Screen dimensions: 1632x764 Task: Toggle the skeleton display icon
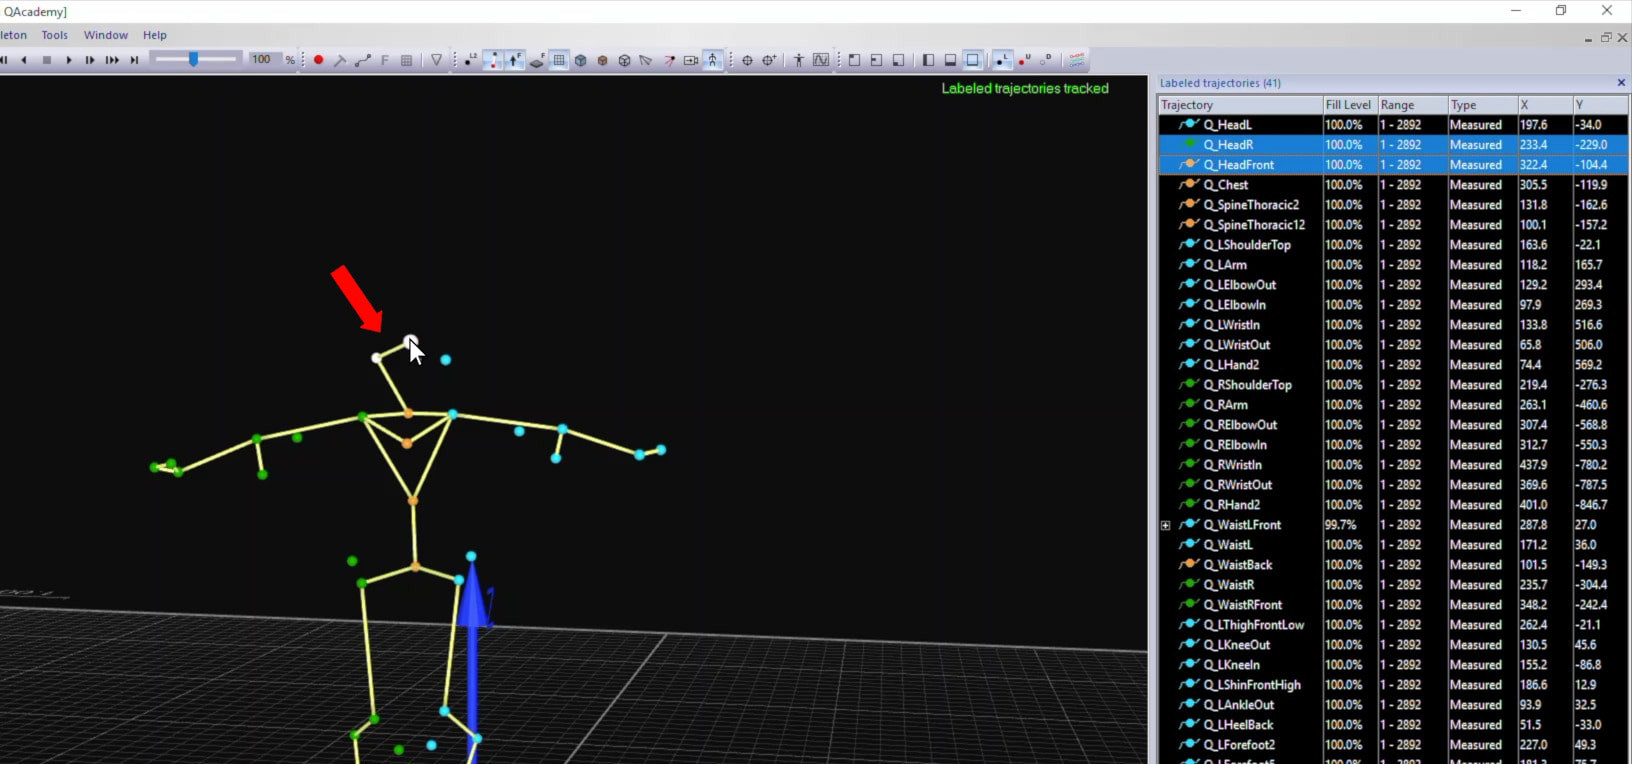point(713,60)
